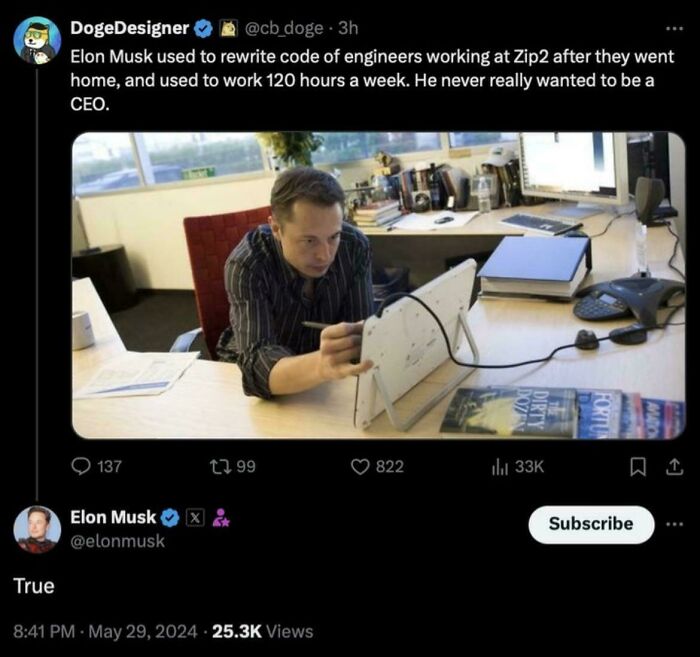Click the X affiliation badge icon

pyautogui.click(x=195, y=518)
